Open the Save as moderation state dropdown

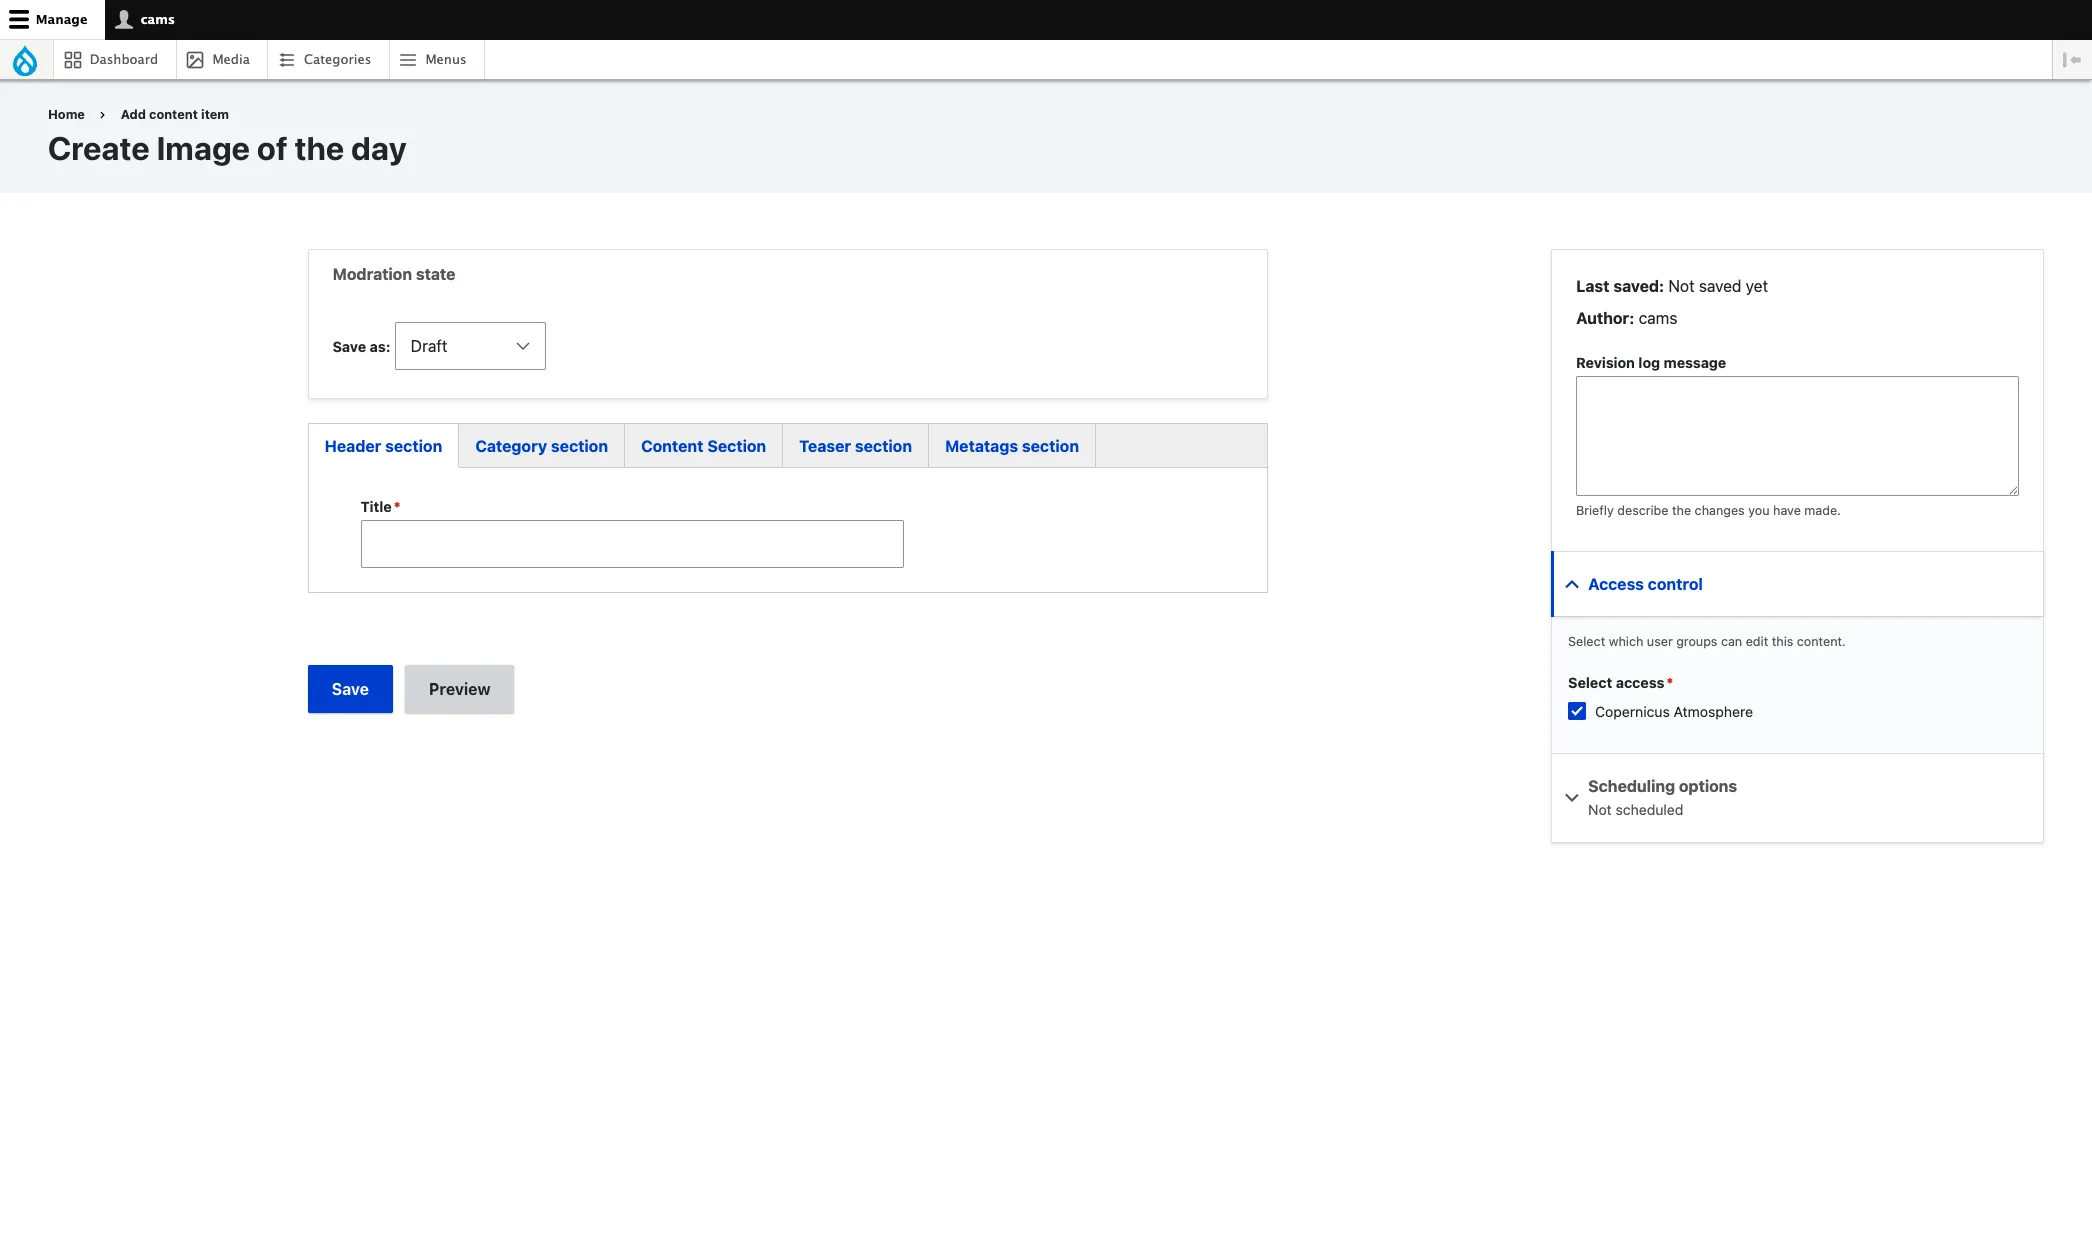tap(470, 346)
